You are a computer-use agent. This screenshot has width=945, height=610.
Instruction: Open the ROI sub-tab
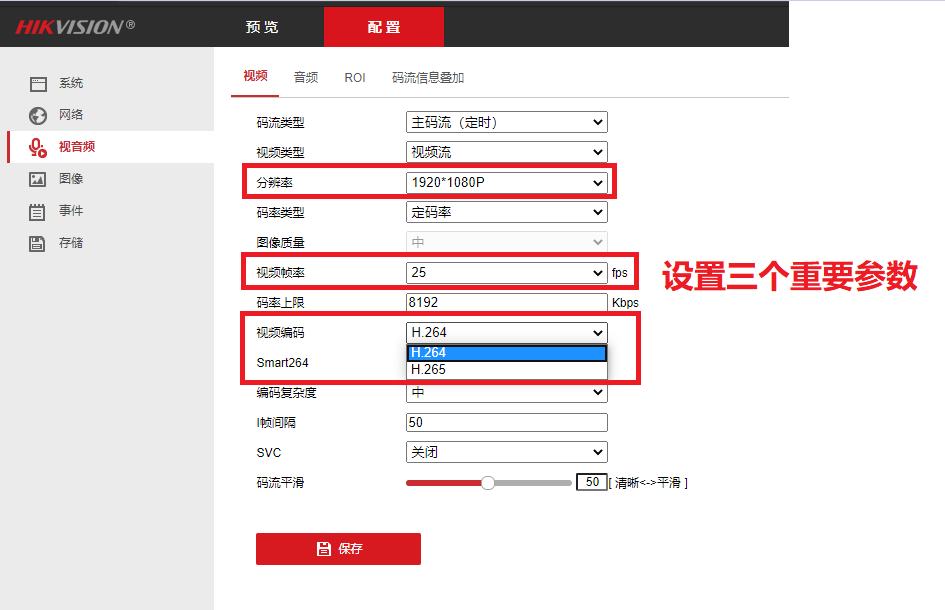(355, 78)
